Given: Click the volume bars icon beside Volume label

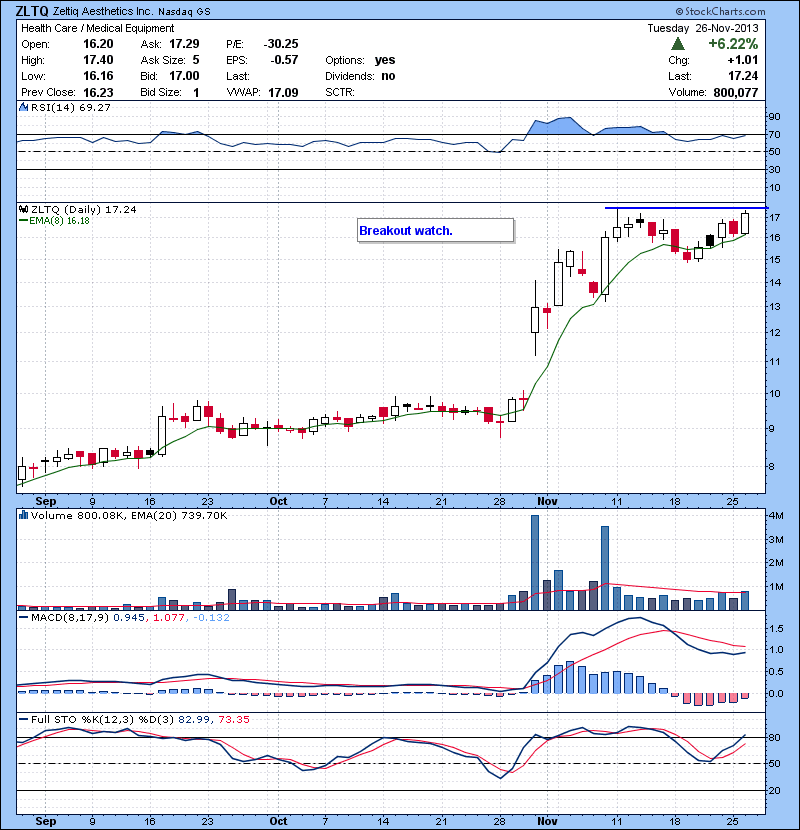Looking at the screenshot, I should (23, 515).
